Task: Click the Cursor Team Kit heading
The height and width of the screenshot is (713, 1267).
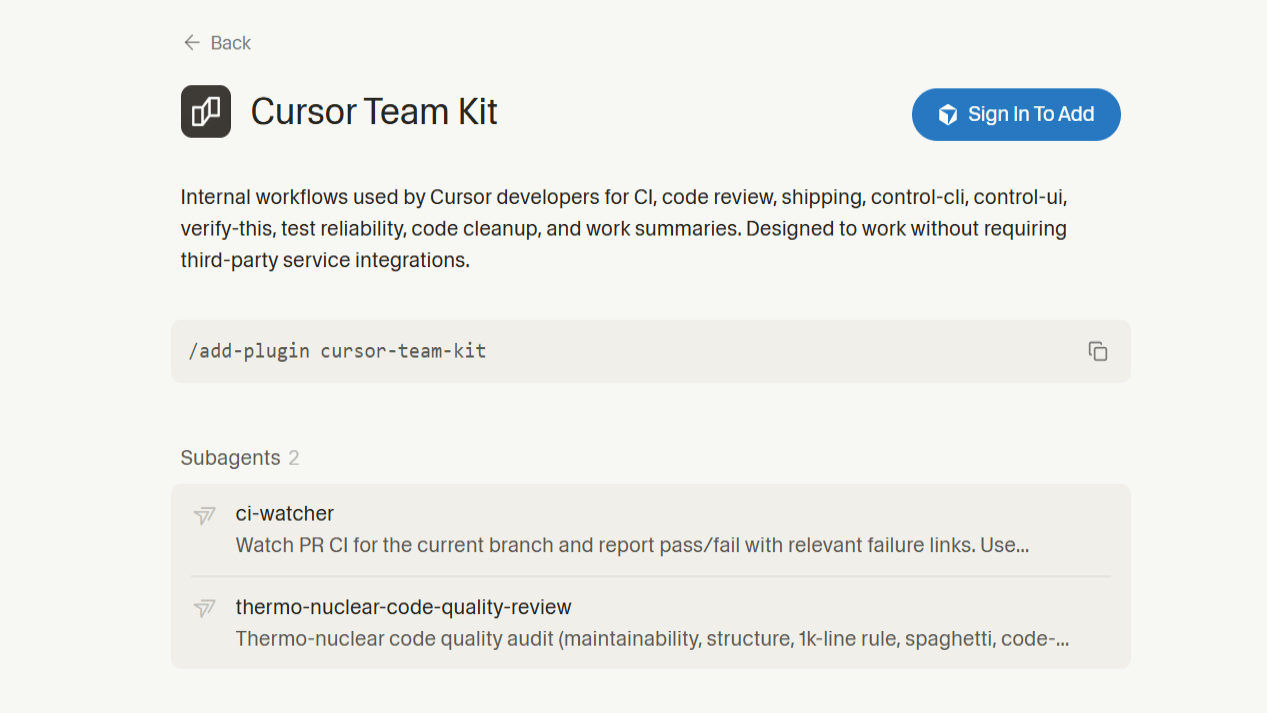Action: click(374, 111)
